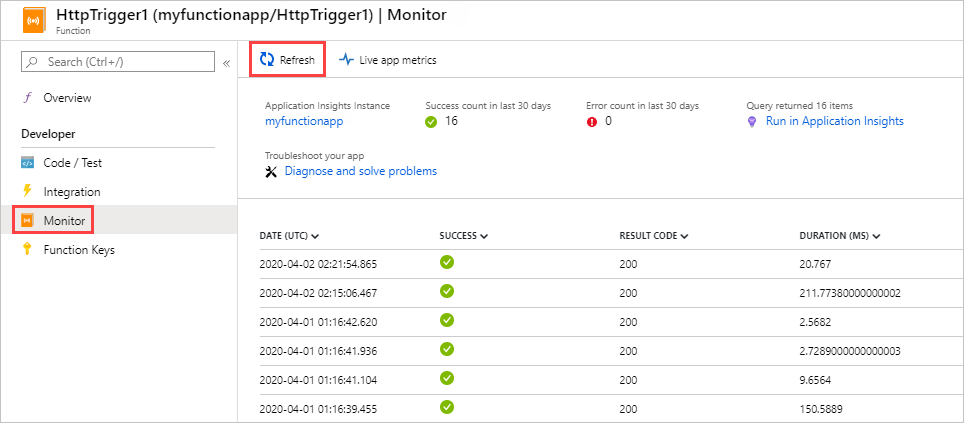
Task: Click the Live app metrics pulse icon
Action: 347,60
